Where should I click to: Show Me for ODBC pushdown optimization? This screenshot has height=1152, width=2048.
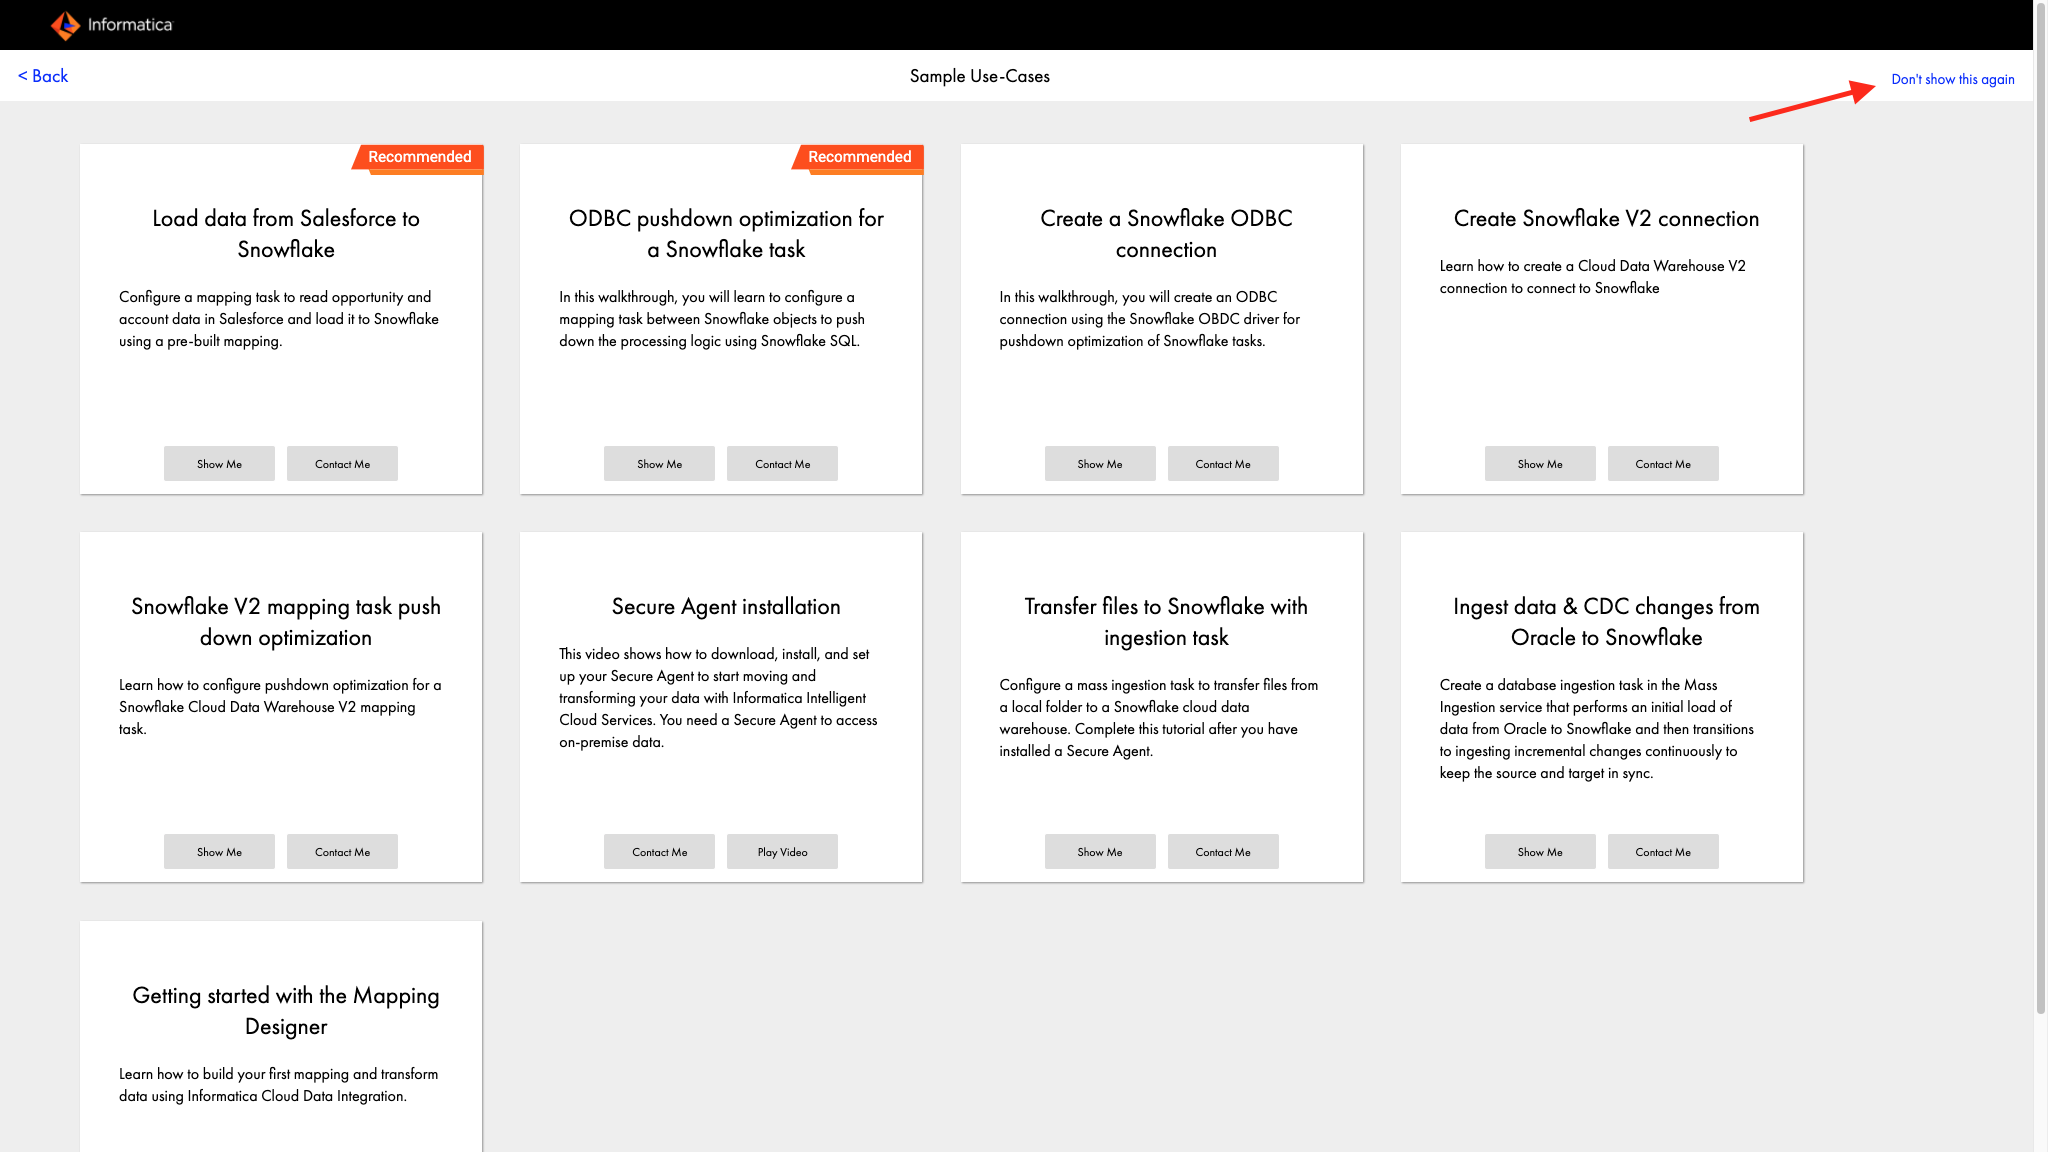659,464
